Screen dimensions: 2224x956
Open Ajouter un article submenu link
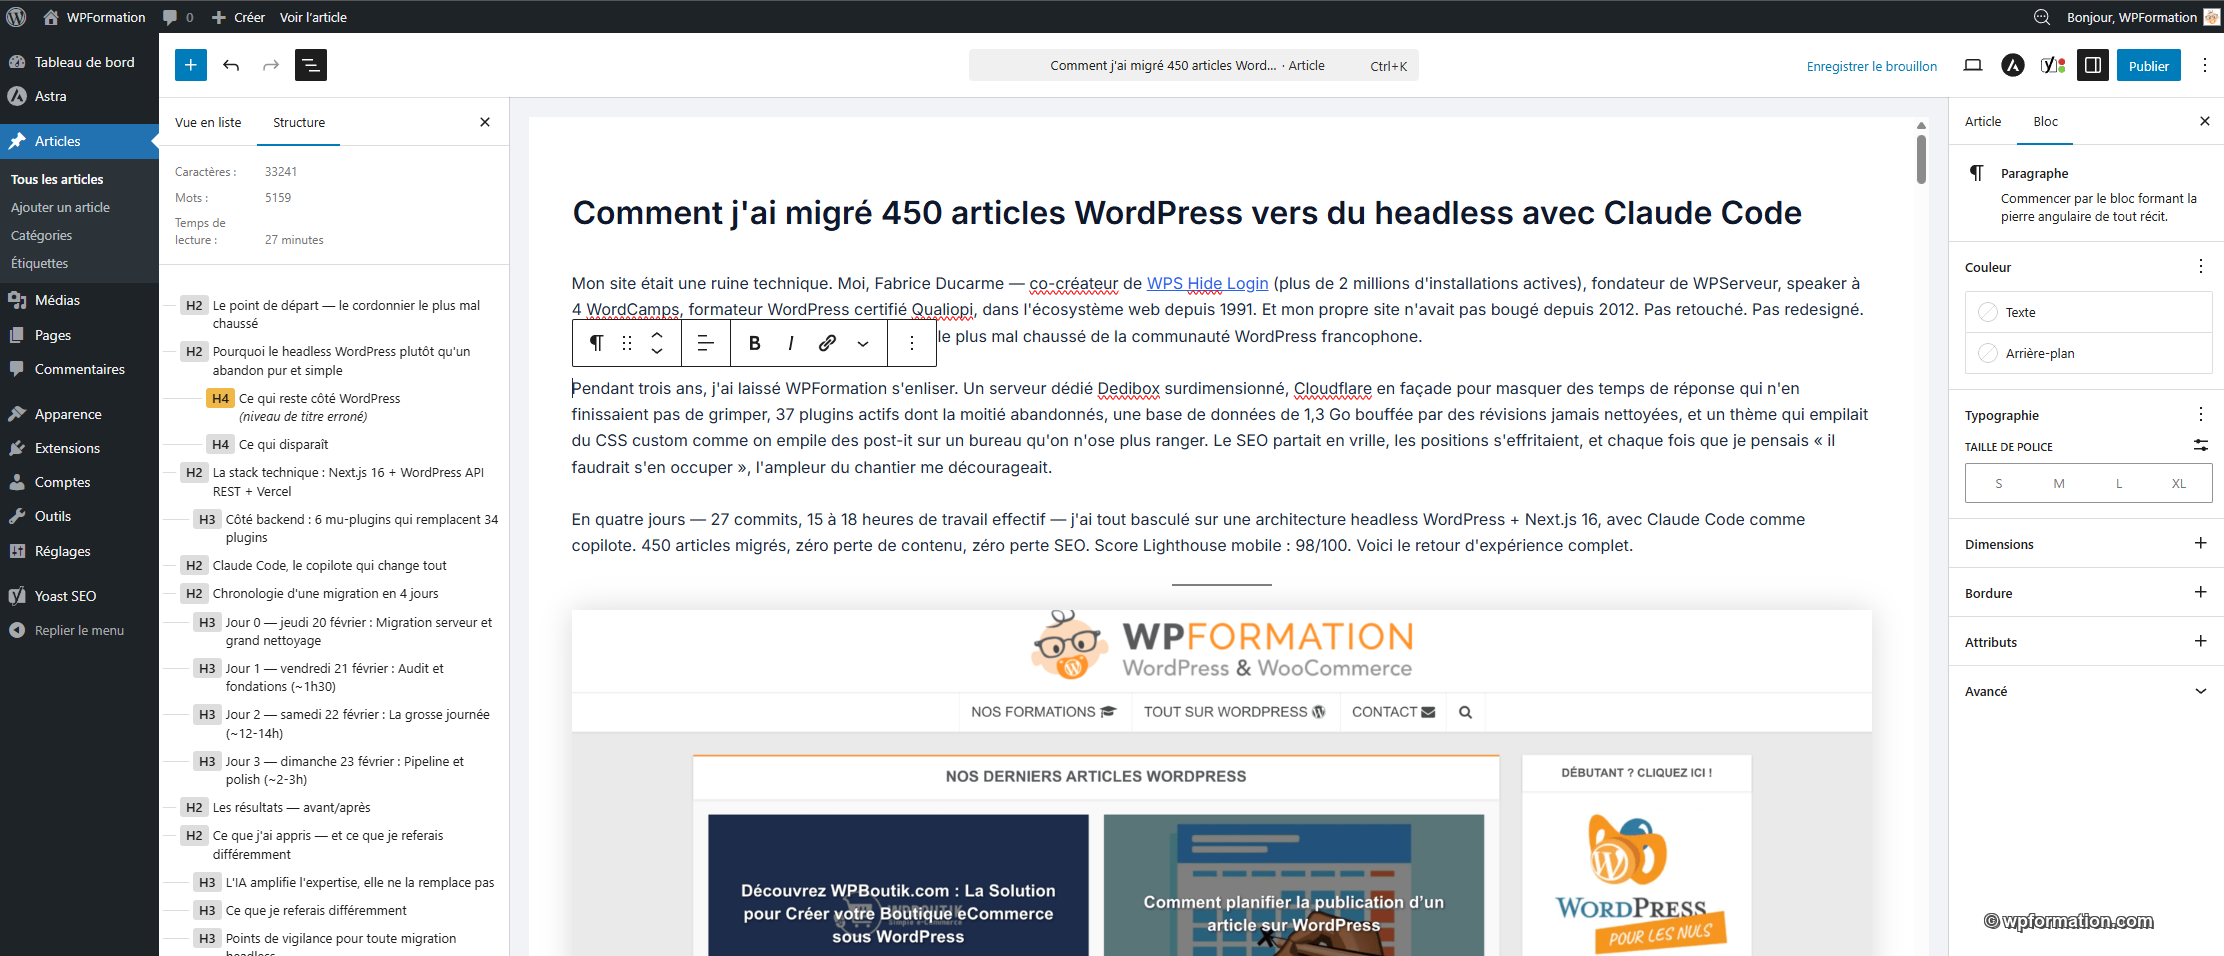click(60, 207)
